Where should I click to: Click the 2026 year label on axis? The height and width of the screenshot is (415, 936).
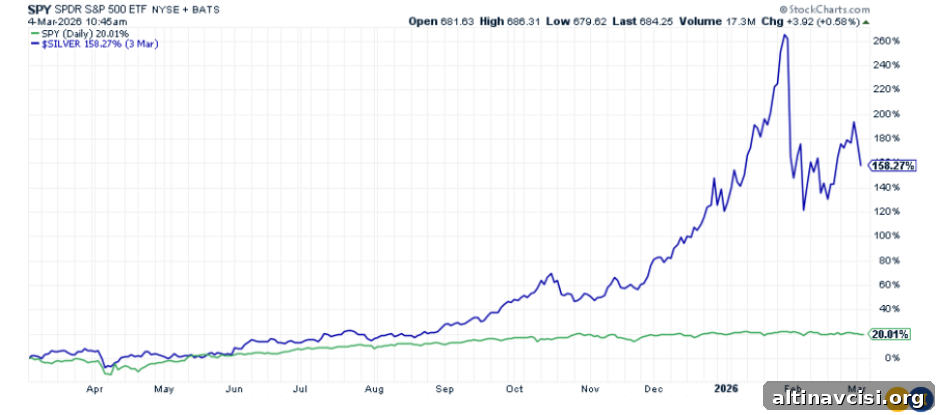(728, 389)
